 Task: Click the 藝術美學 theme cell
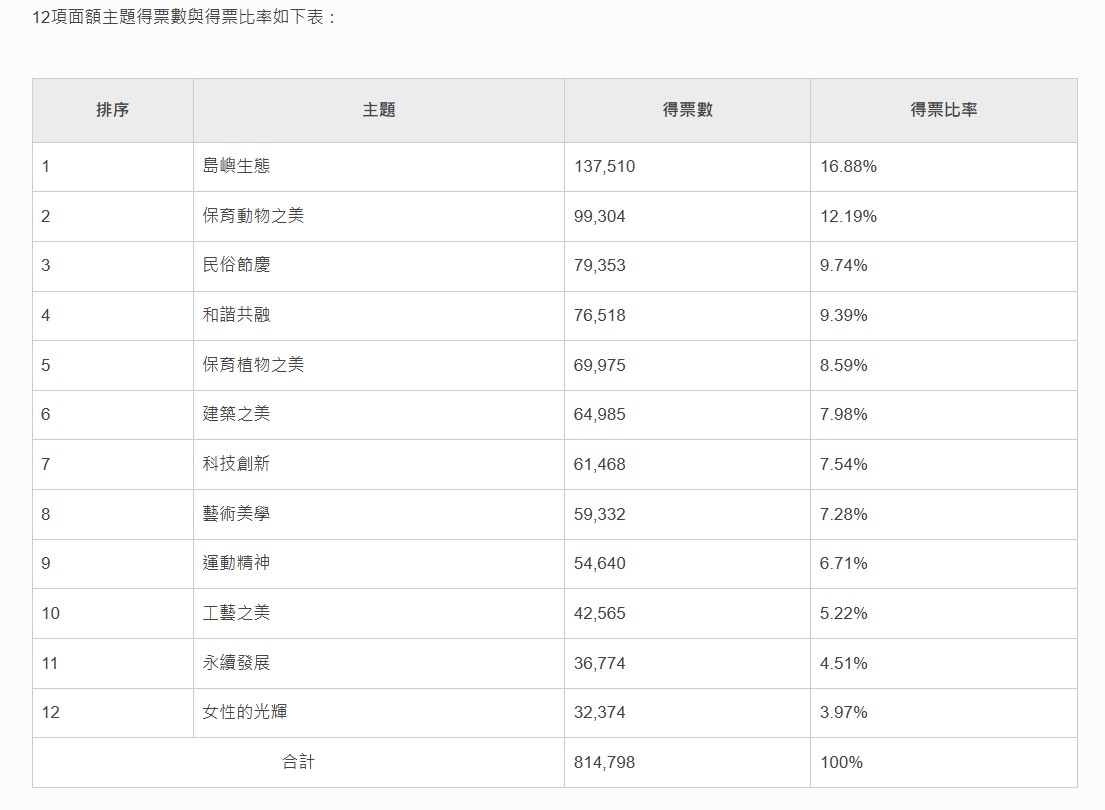coord(236,514)
